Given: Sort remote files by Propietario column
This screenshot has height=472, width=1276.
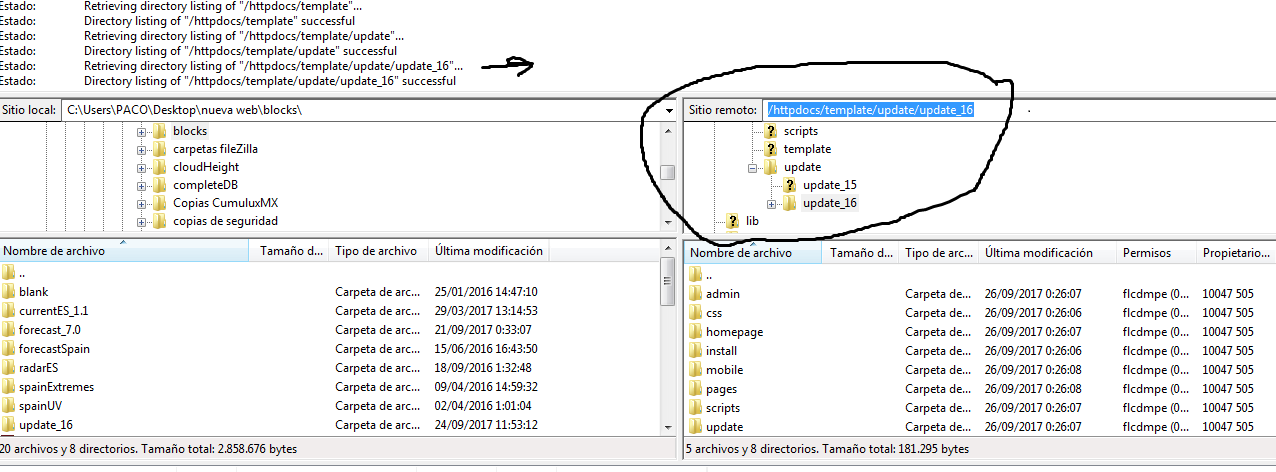Looking at the screenshot, I should [x=1236, y=253].
